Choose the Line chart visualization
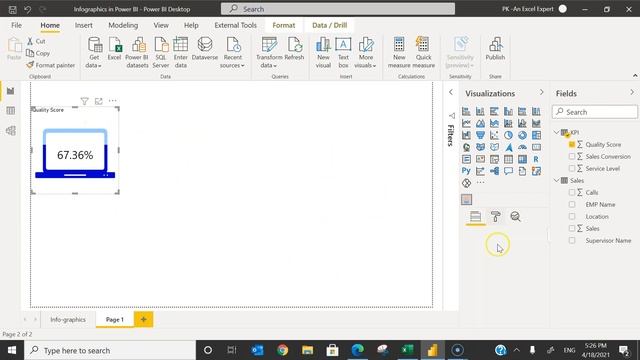Viewport: 640px width, 360px height. click(466, 123)
